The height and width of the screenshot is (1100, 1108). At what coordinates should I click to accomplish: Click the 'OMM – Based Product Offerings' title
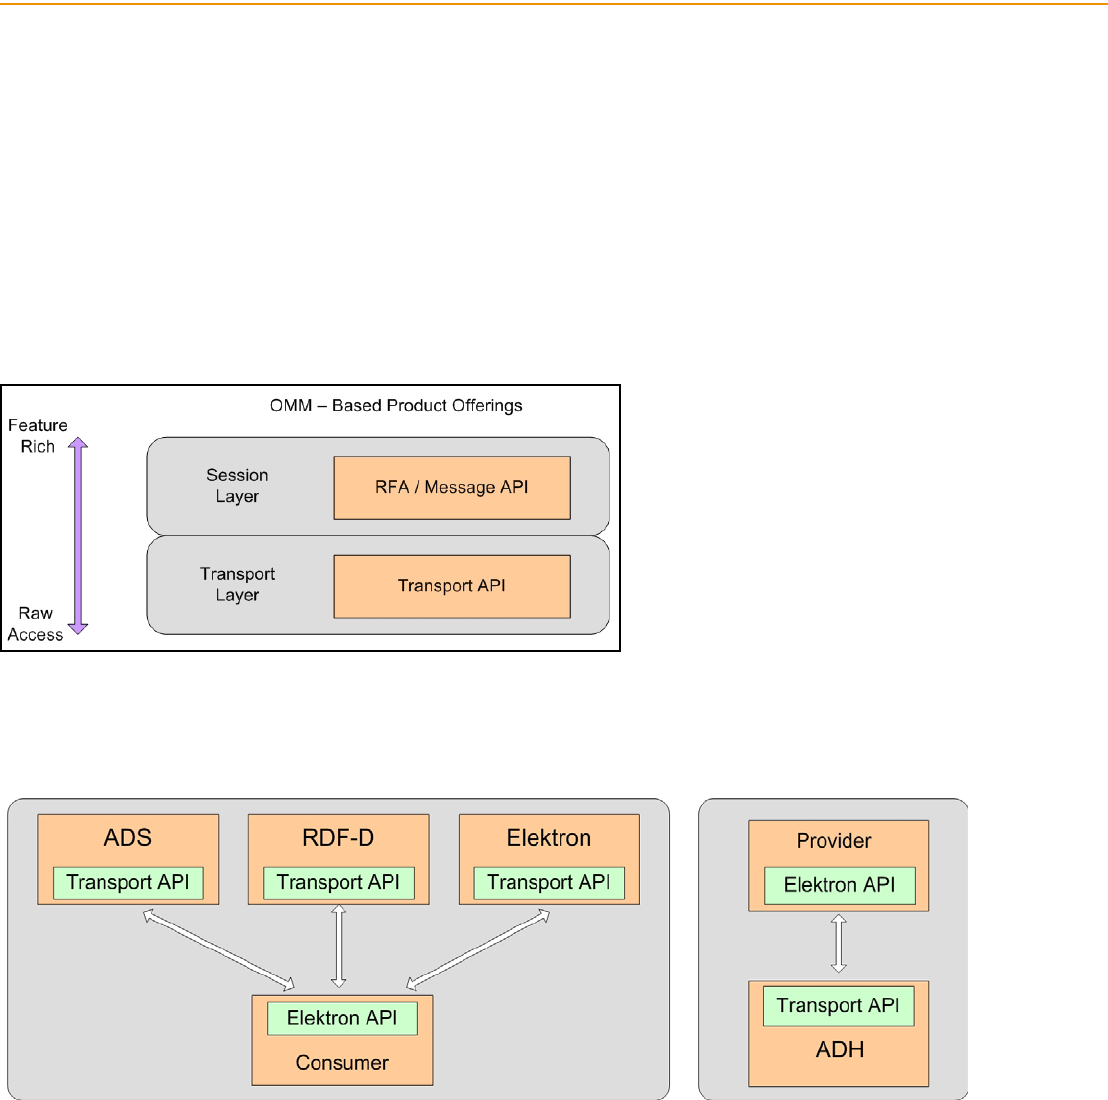396,406
